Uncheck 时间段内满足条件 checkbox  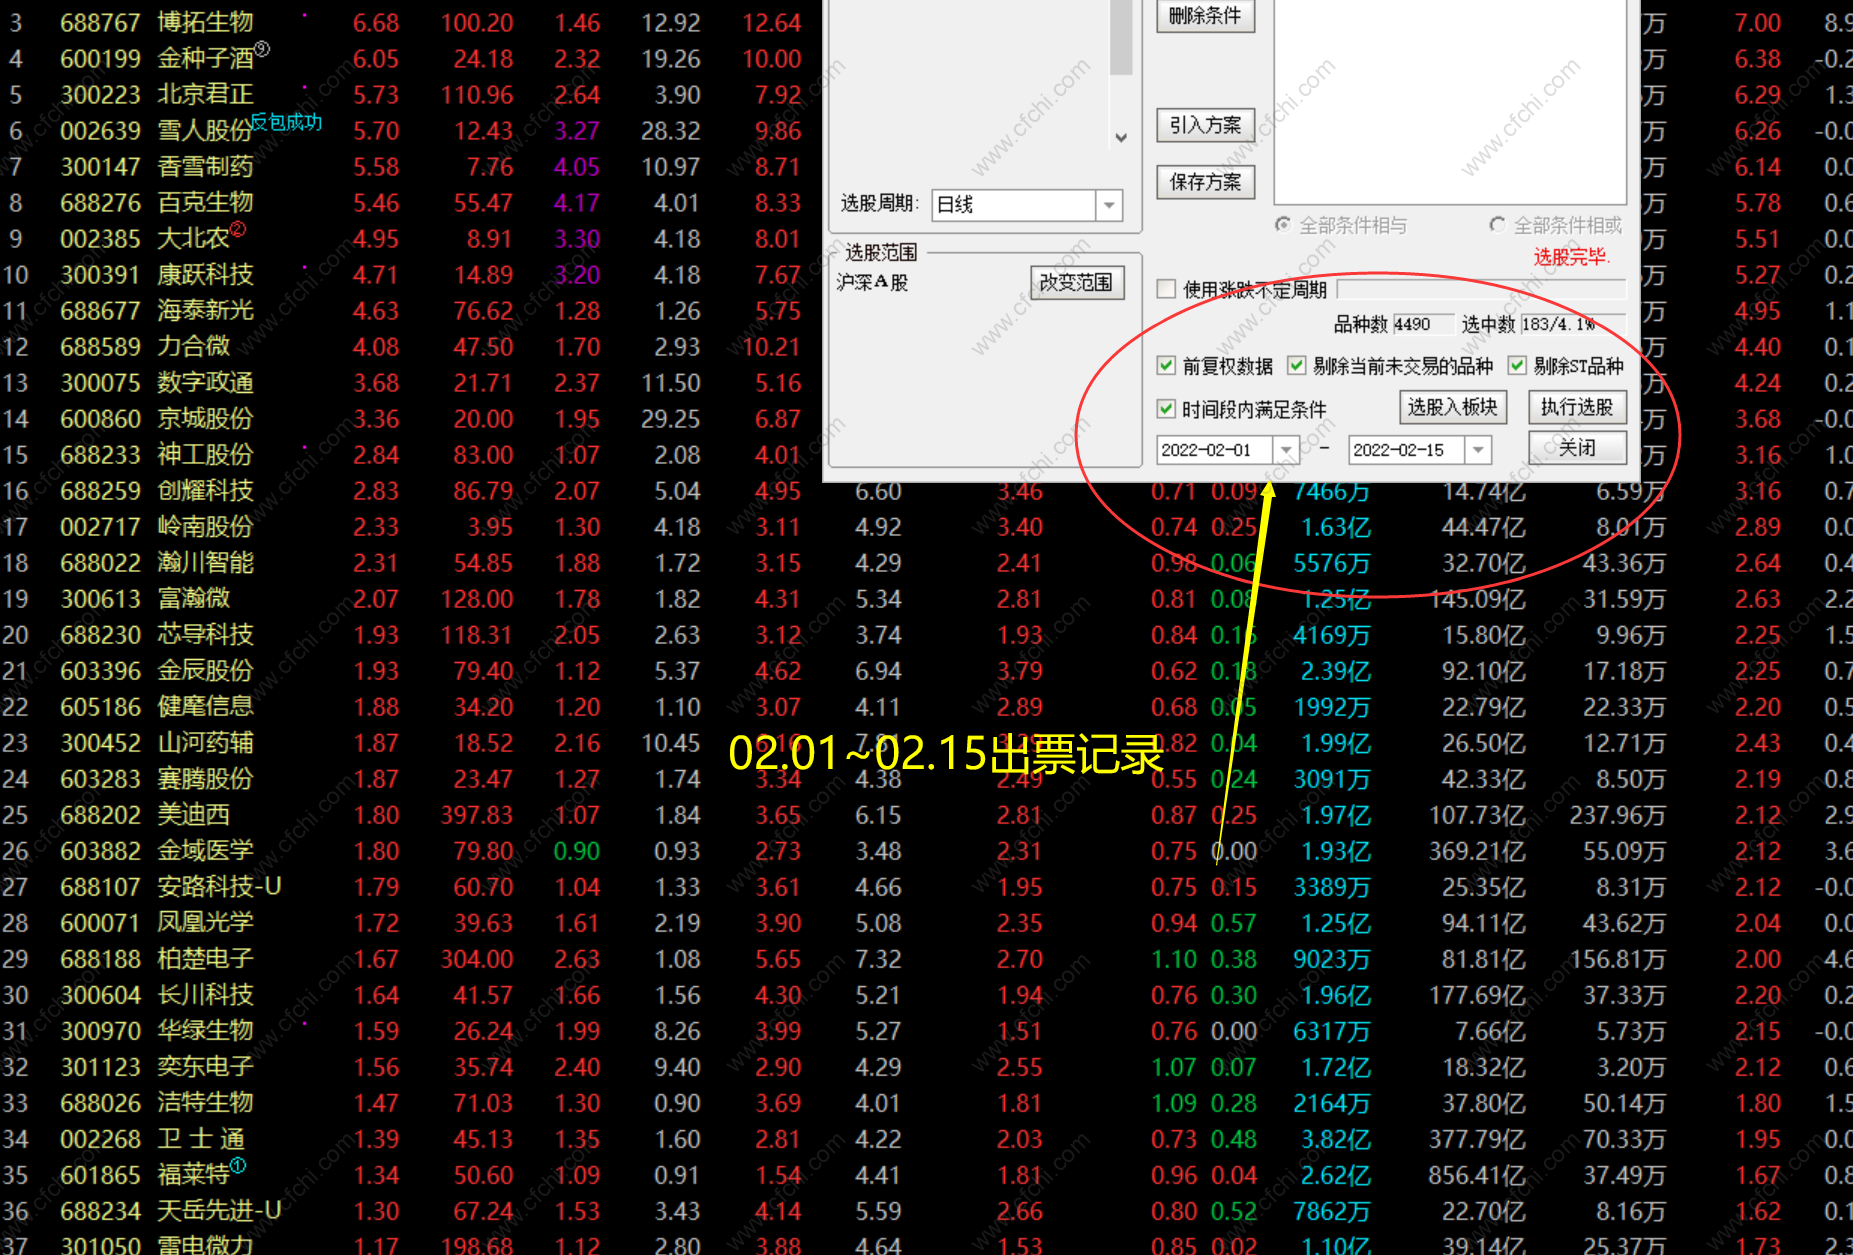coord(1166,409)
